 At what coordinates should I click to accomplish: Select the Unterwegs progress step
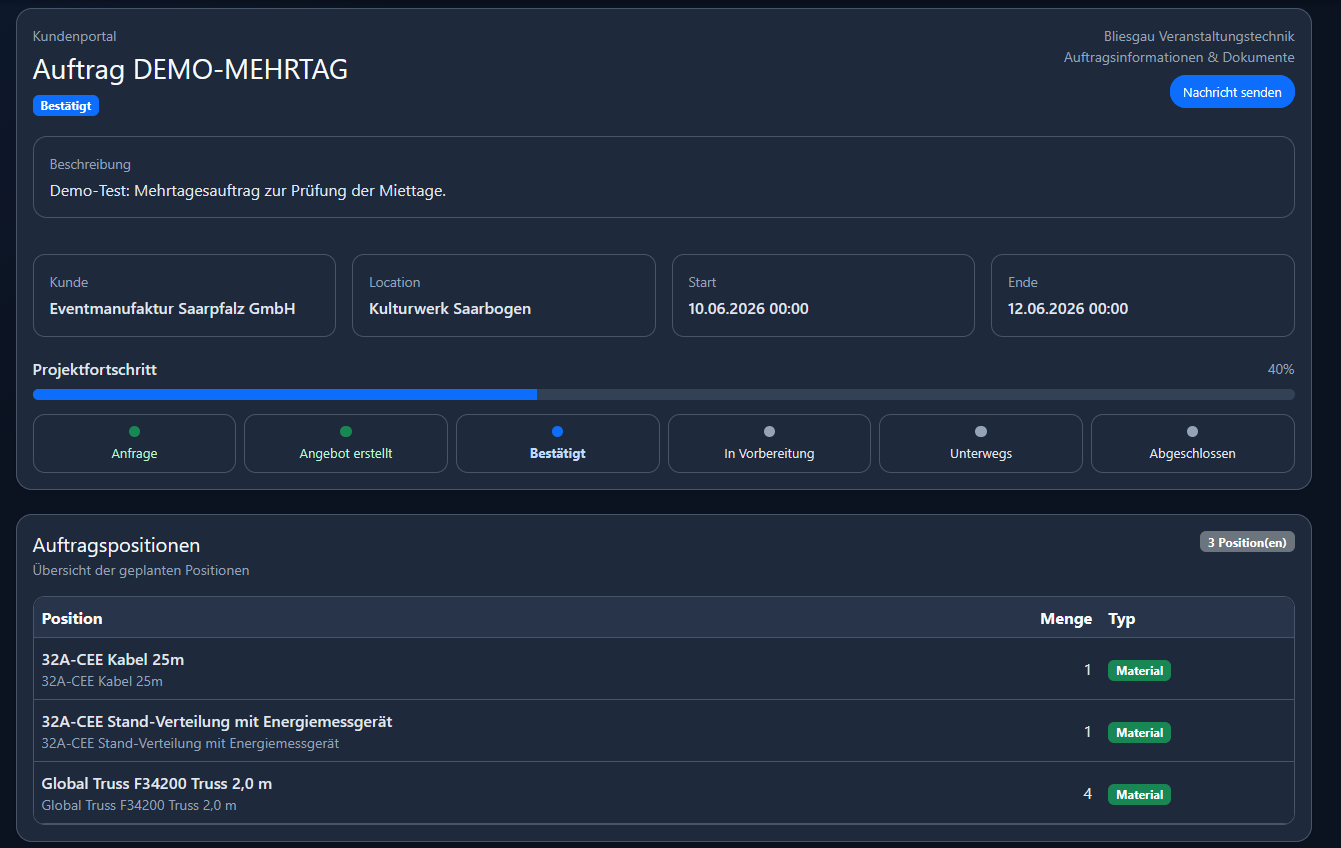[981, 443]
